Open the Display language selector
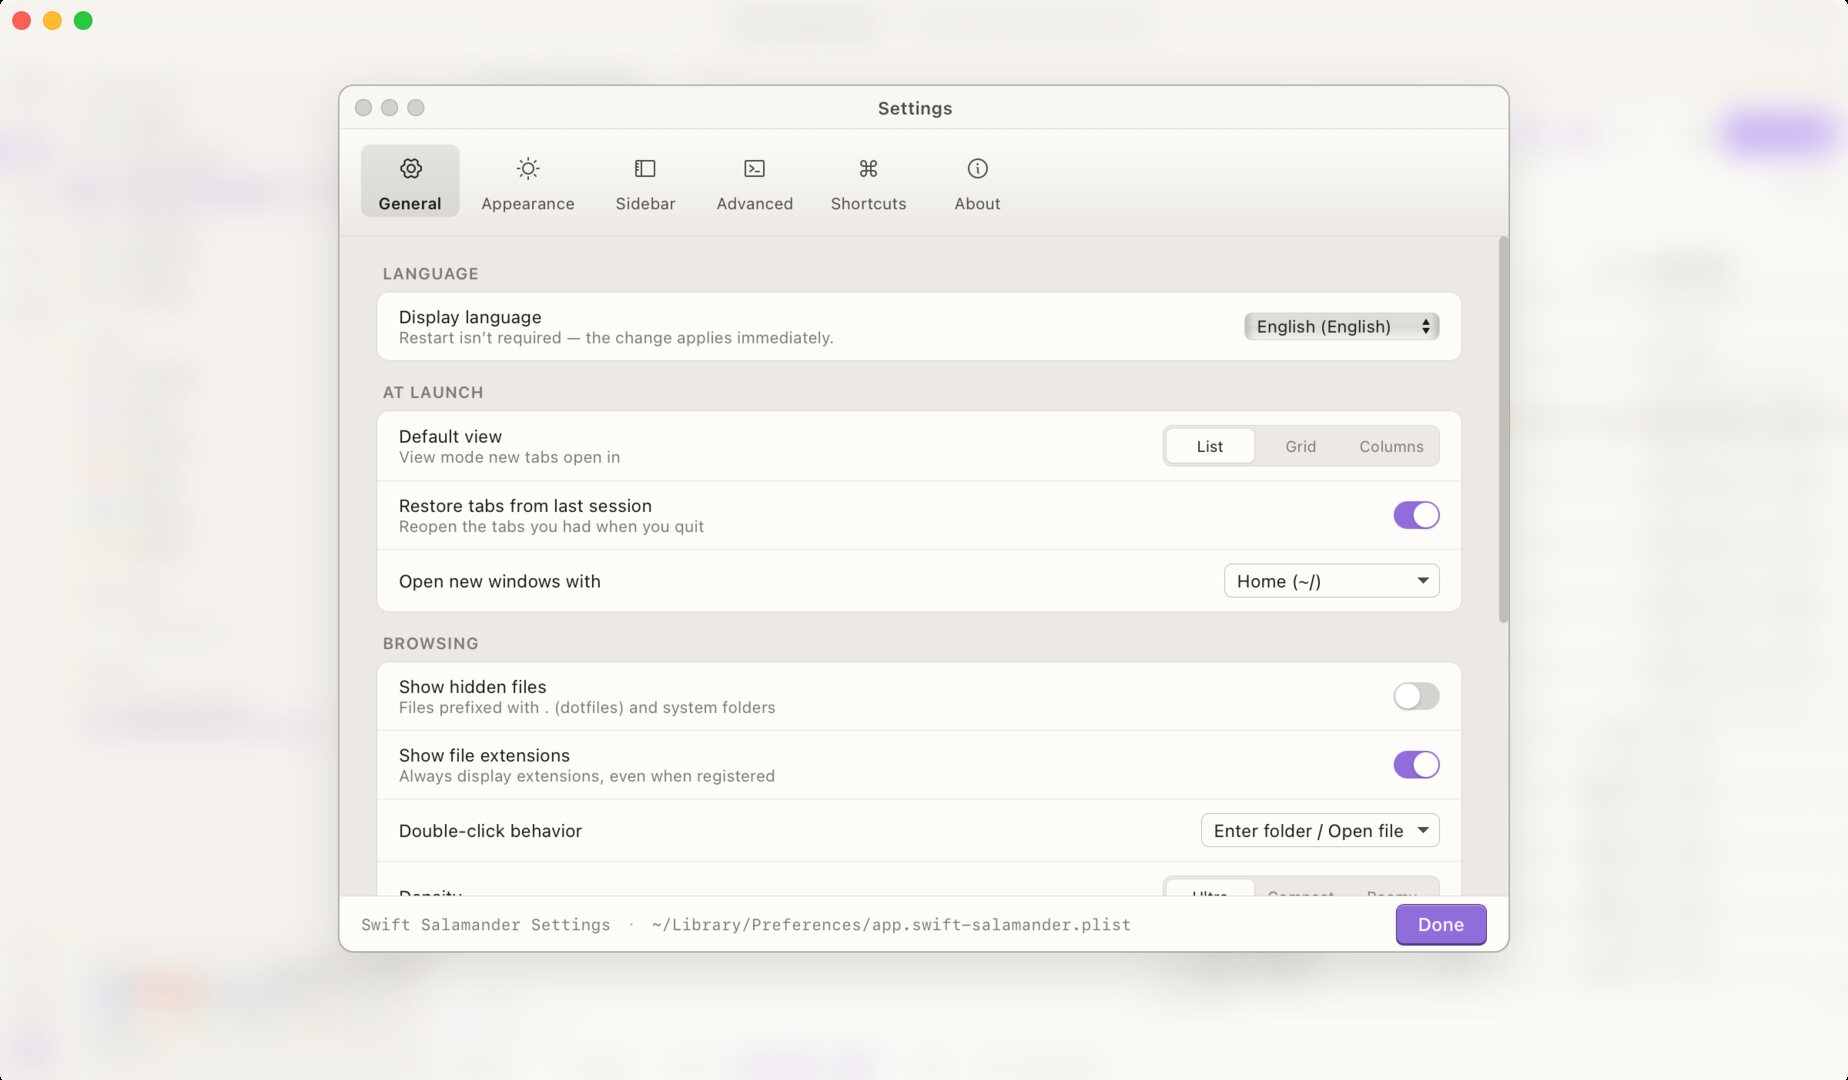1848x1080 pixels. 1341,326
